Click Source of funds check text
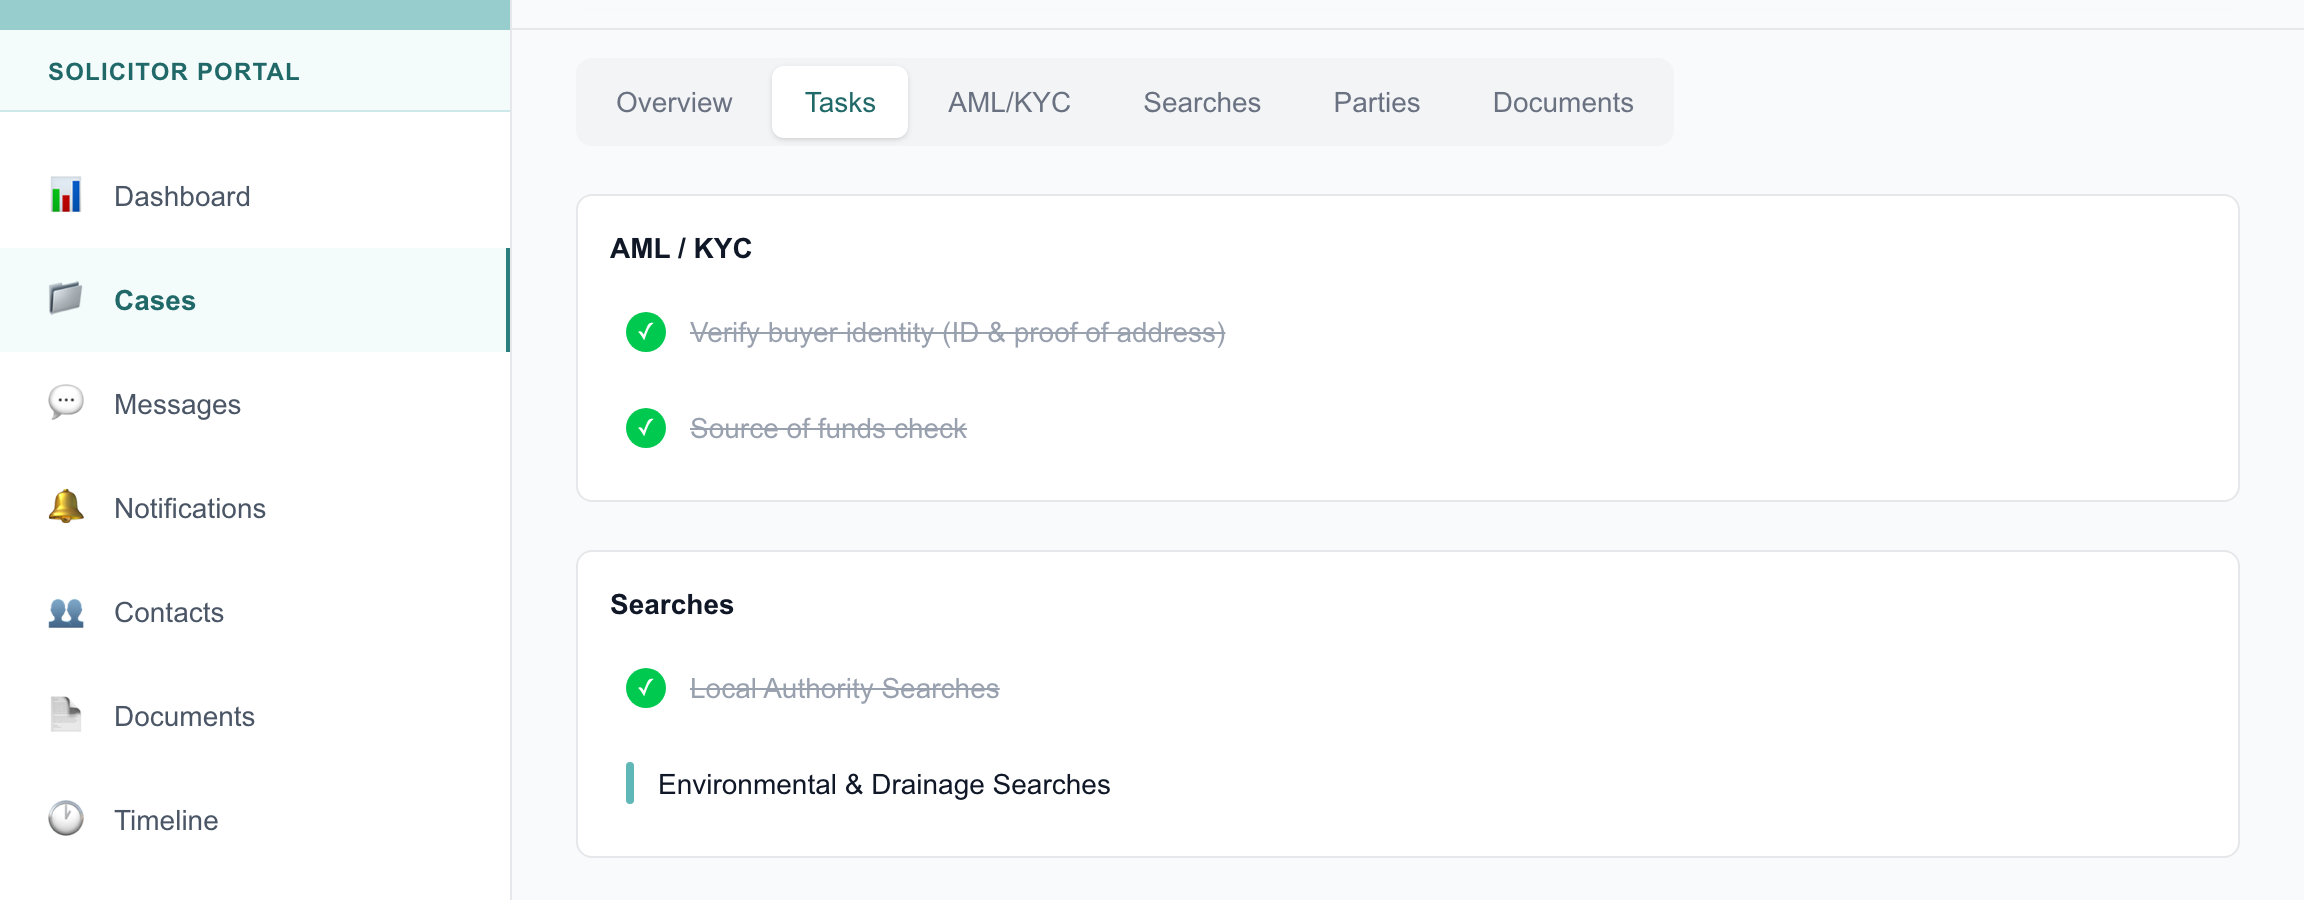Image resolution: width=2304 pixels, height=900 pixels. pyautogui.click(x=828, y=428)
